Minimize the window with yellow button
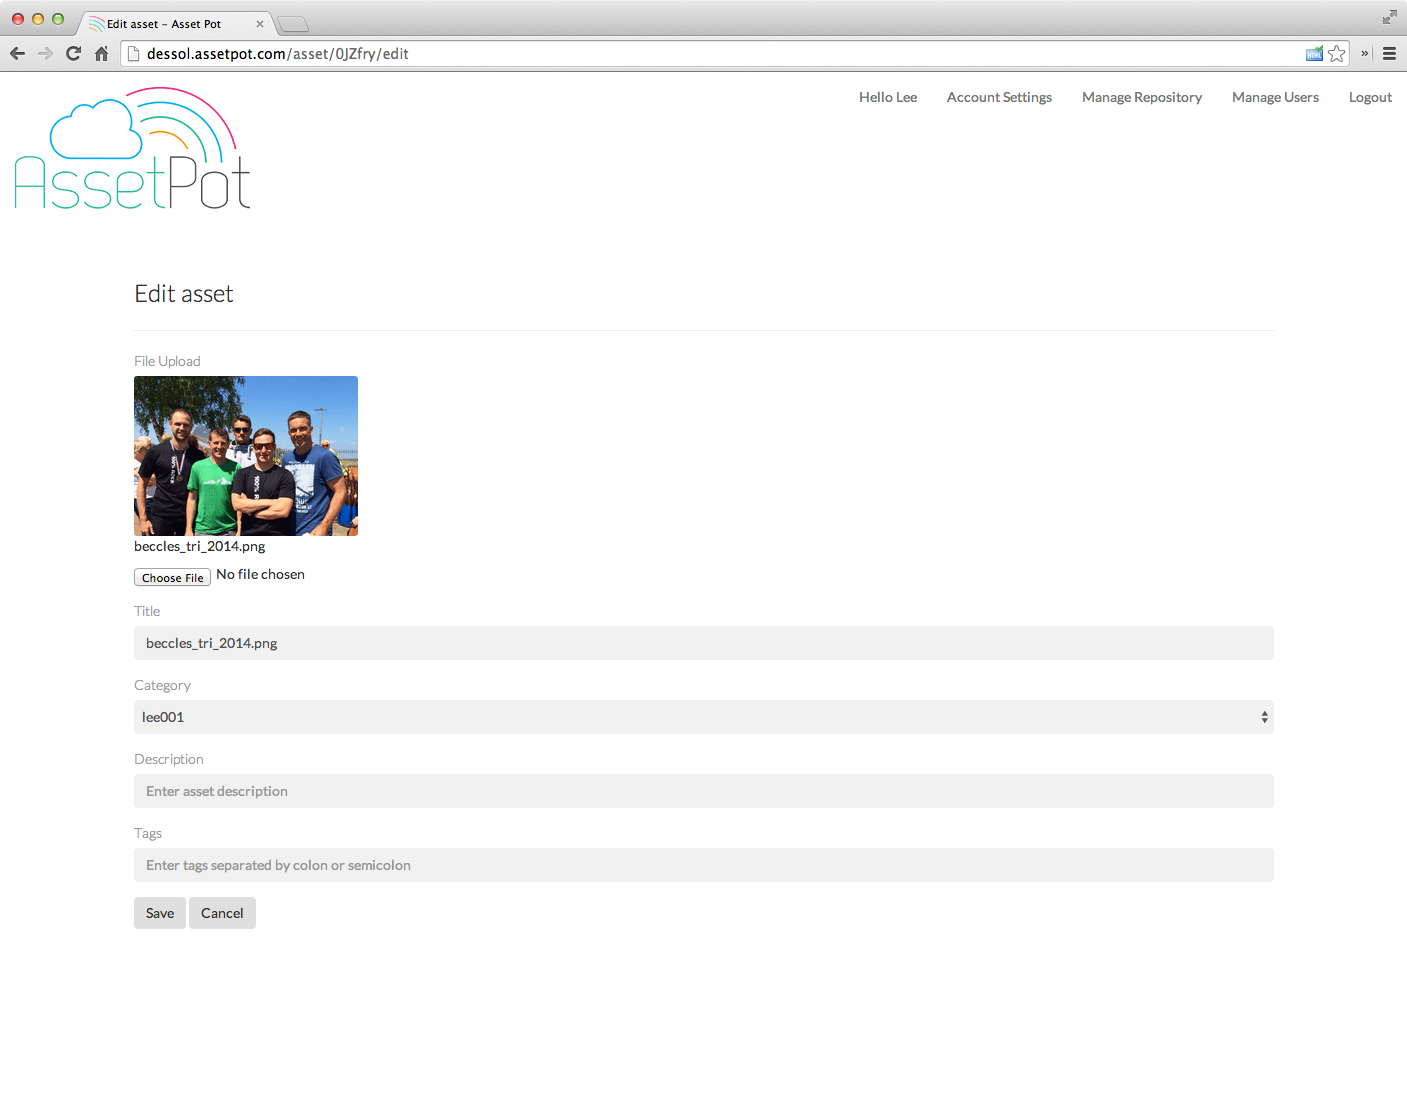 tap(38, 19)
